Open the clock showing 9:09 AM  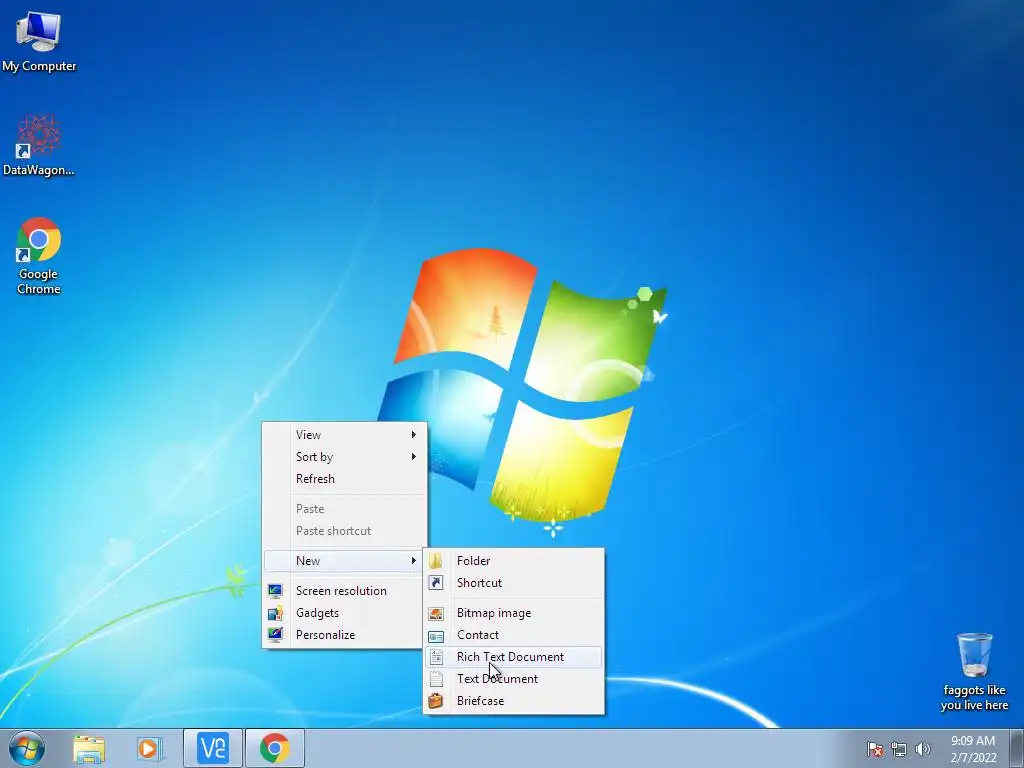tap(973, 749)
